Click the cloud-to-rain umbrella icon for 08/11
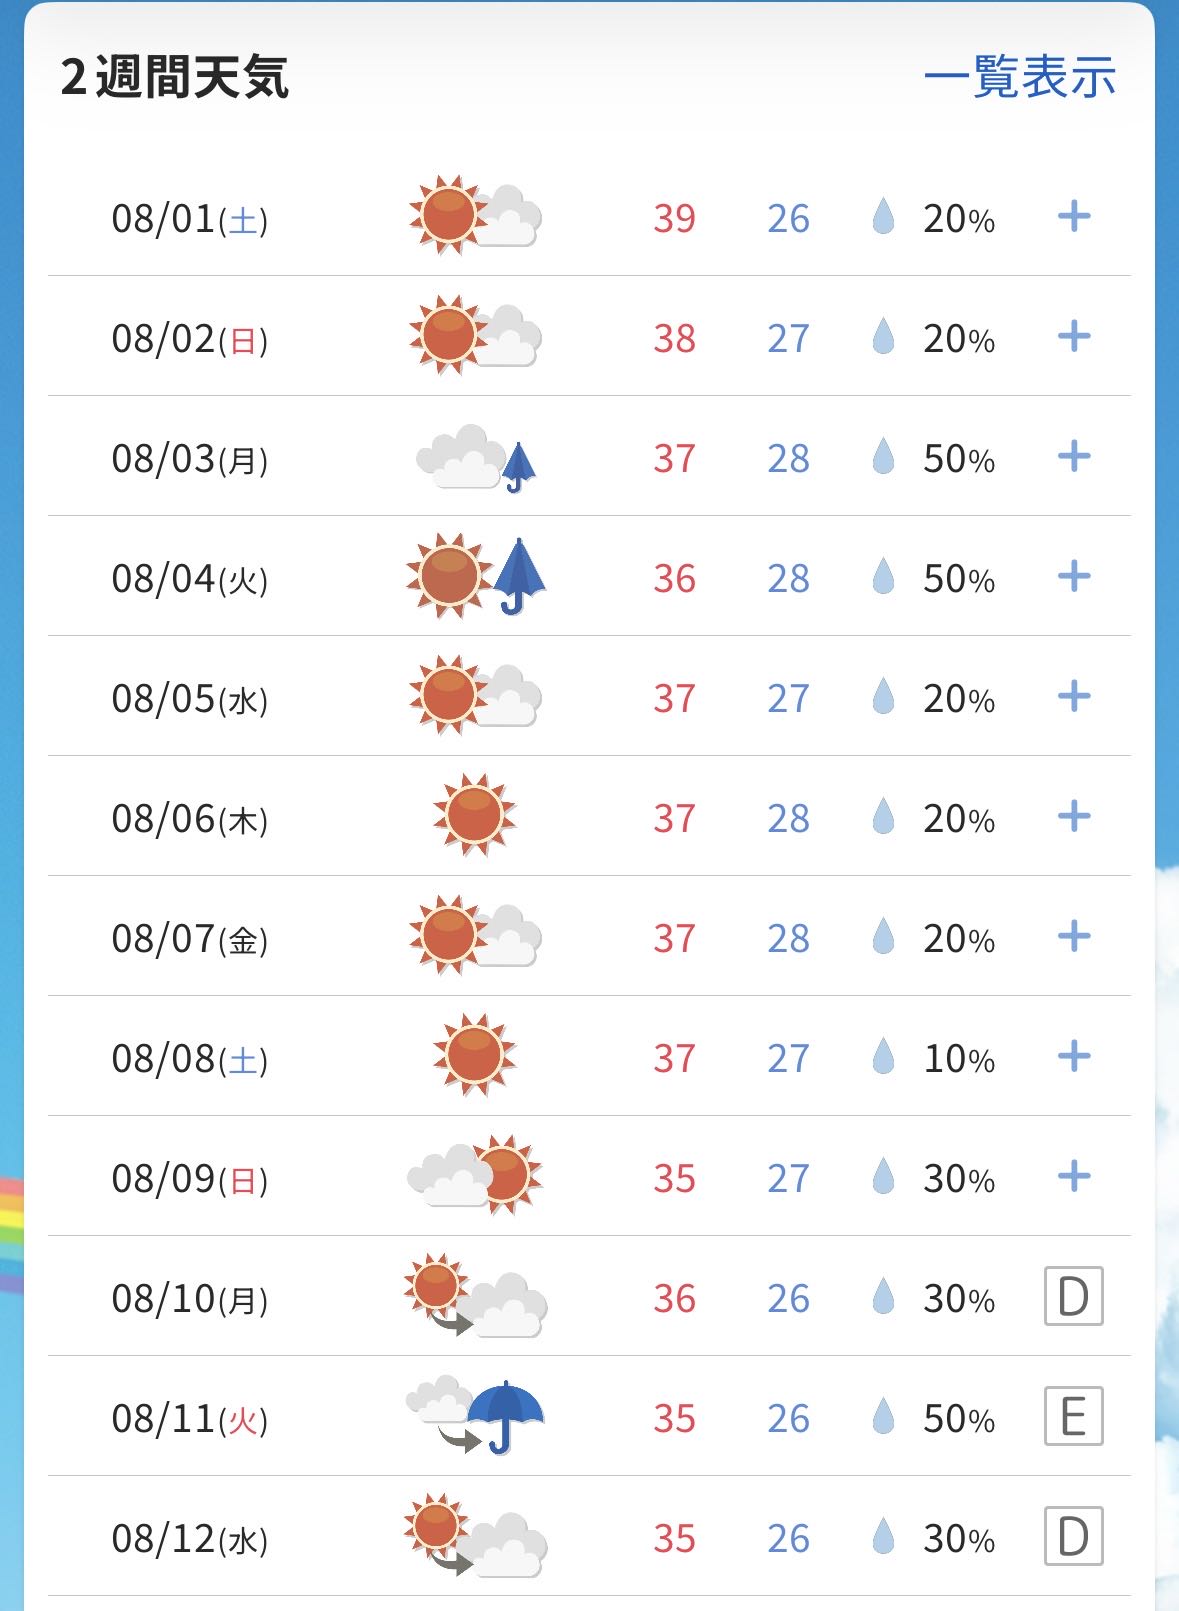Viewport: 1179px width, 1611px height. (476, 1416)
